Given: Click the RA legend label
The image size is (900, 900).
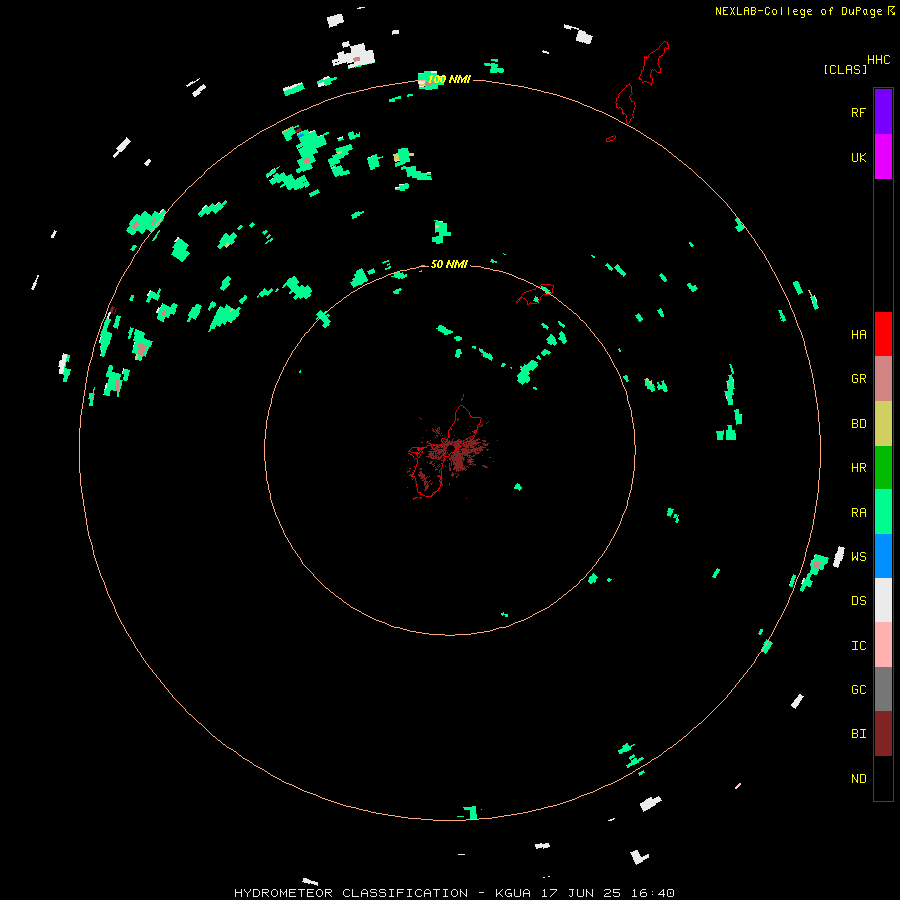Looking at the screenshot, I should coord(858,513).
